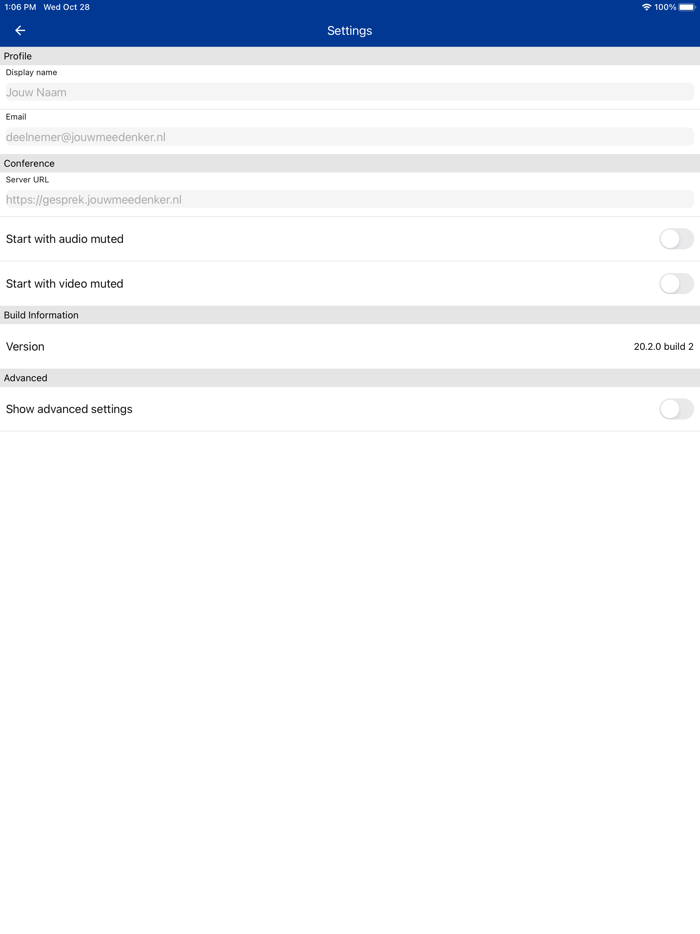Tap the Conference section header
The image size is (700, 934).
(30, 163)
